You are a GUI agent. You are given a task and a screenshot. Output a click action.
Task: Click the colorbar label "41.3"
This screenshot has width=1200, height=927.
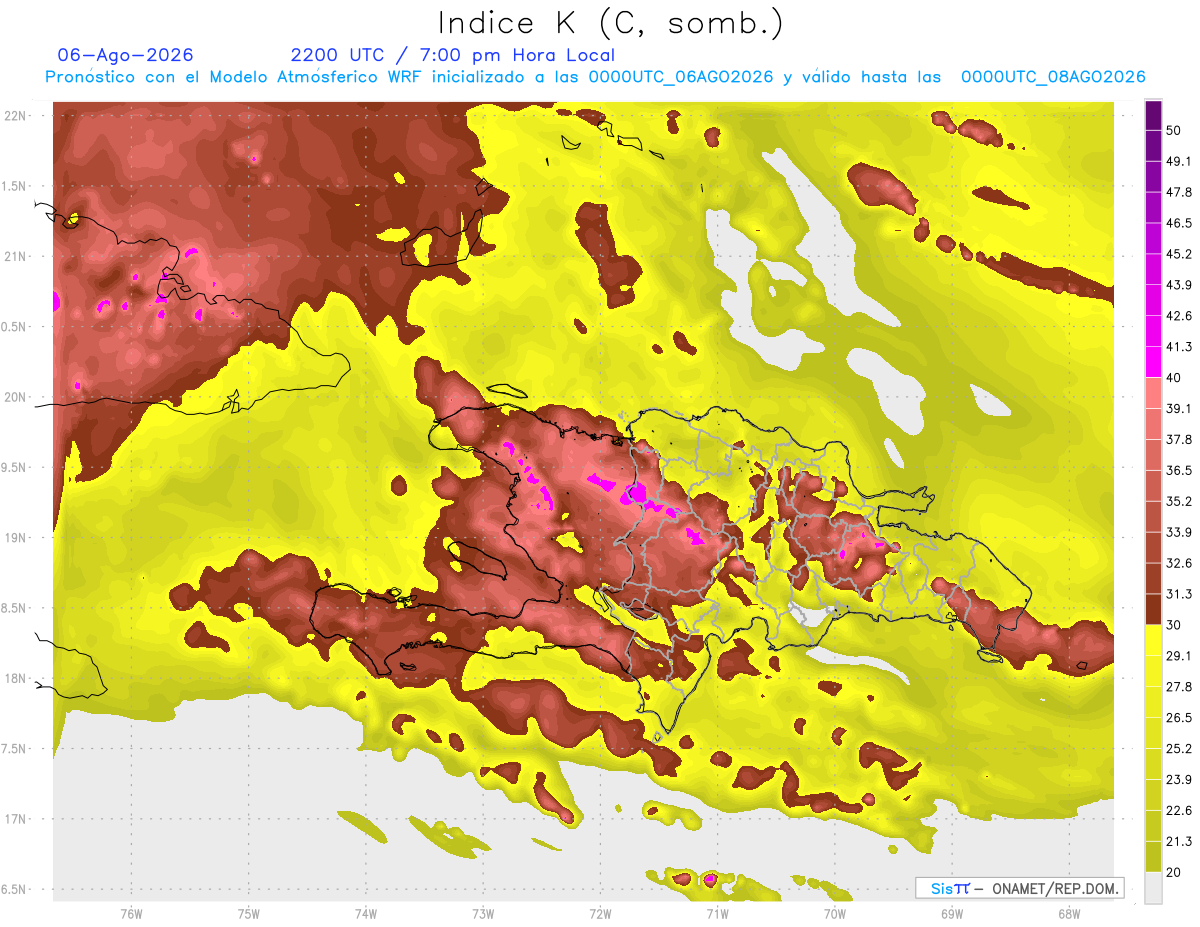[1179, 347]
